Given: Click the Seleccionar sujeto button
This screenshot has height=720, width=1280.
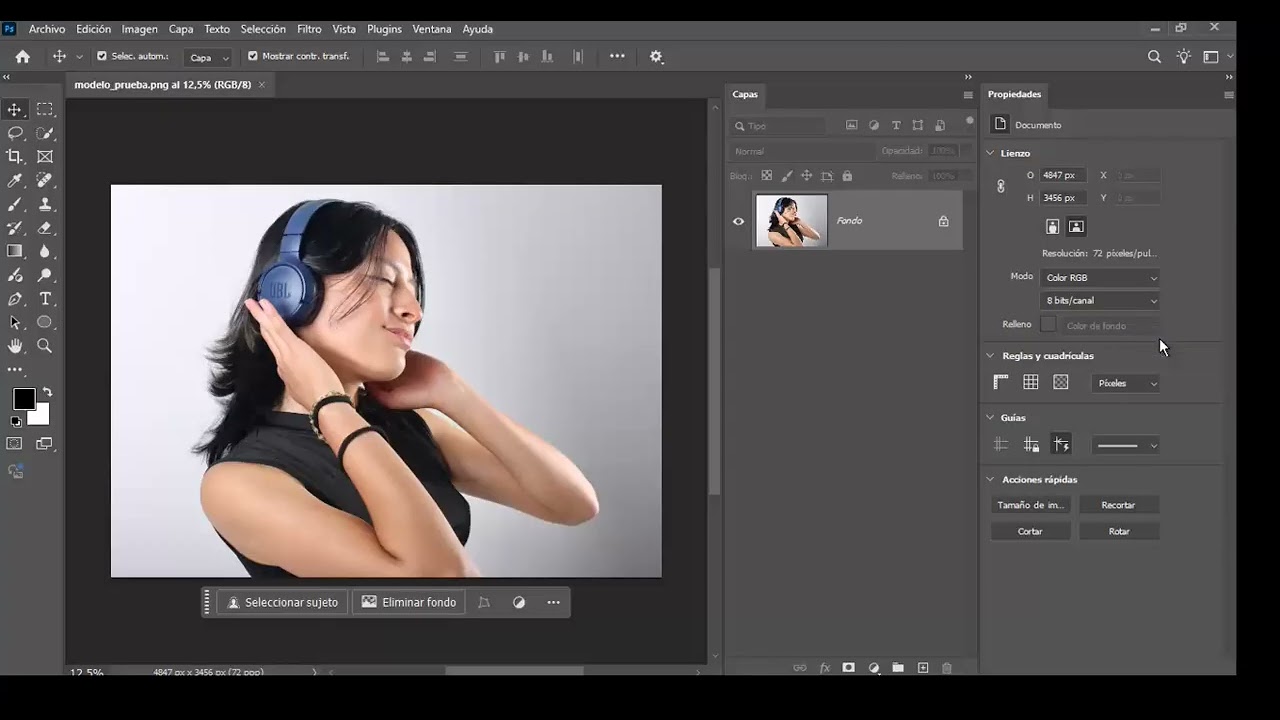Looking at the screenshot, I should [283, 602].
